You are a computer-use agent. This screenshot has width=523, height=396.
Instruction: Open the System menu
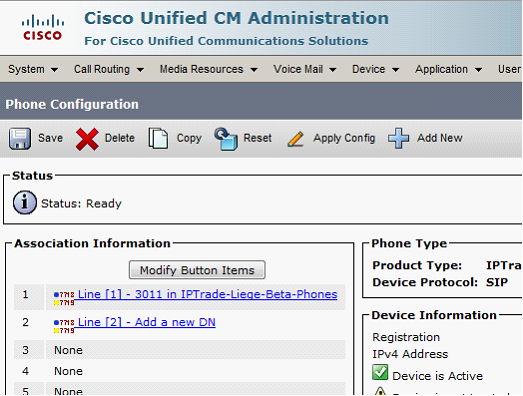[x=33, y=69]
